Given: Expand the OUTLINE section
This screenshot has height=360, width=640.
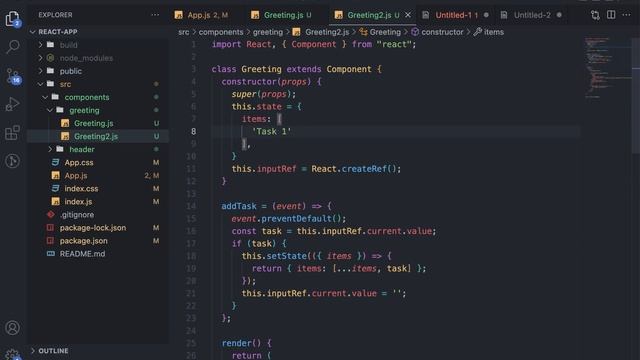Looking at the screenshot, I should point(98,351).
